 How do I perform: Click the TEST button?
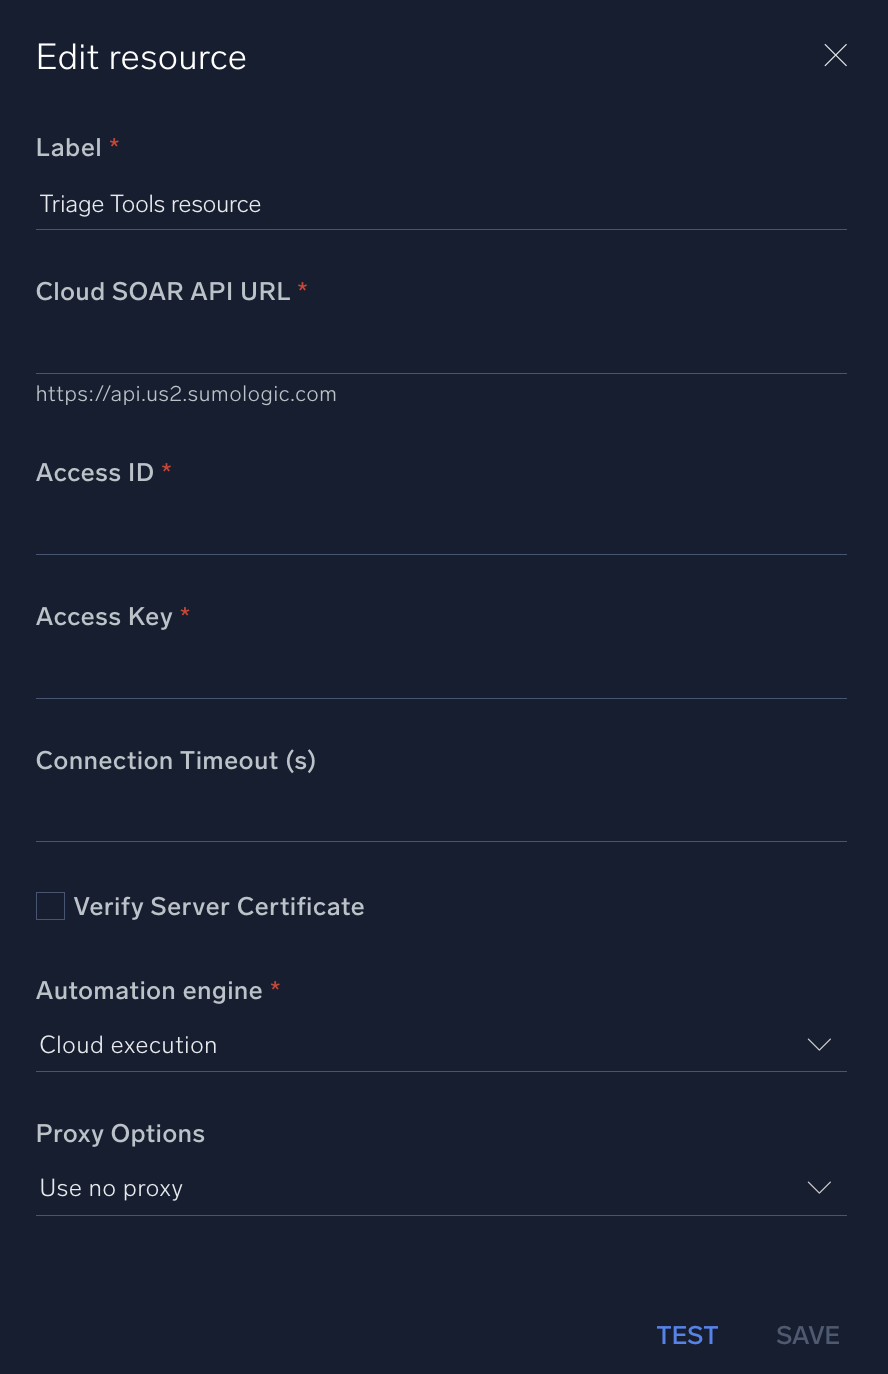(x=687, y=1335)
